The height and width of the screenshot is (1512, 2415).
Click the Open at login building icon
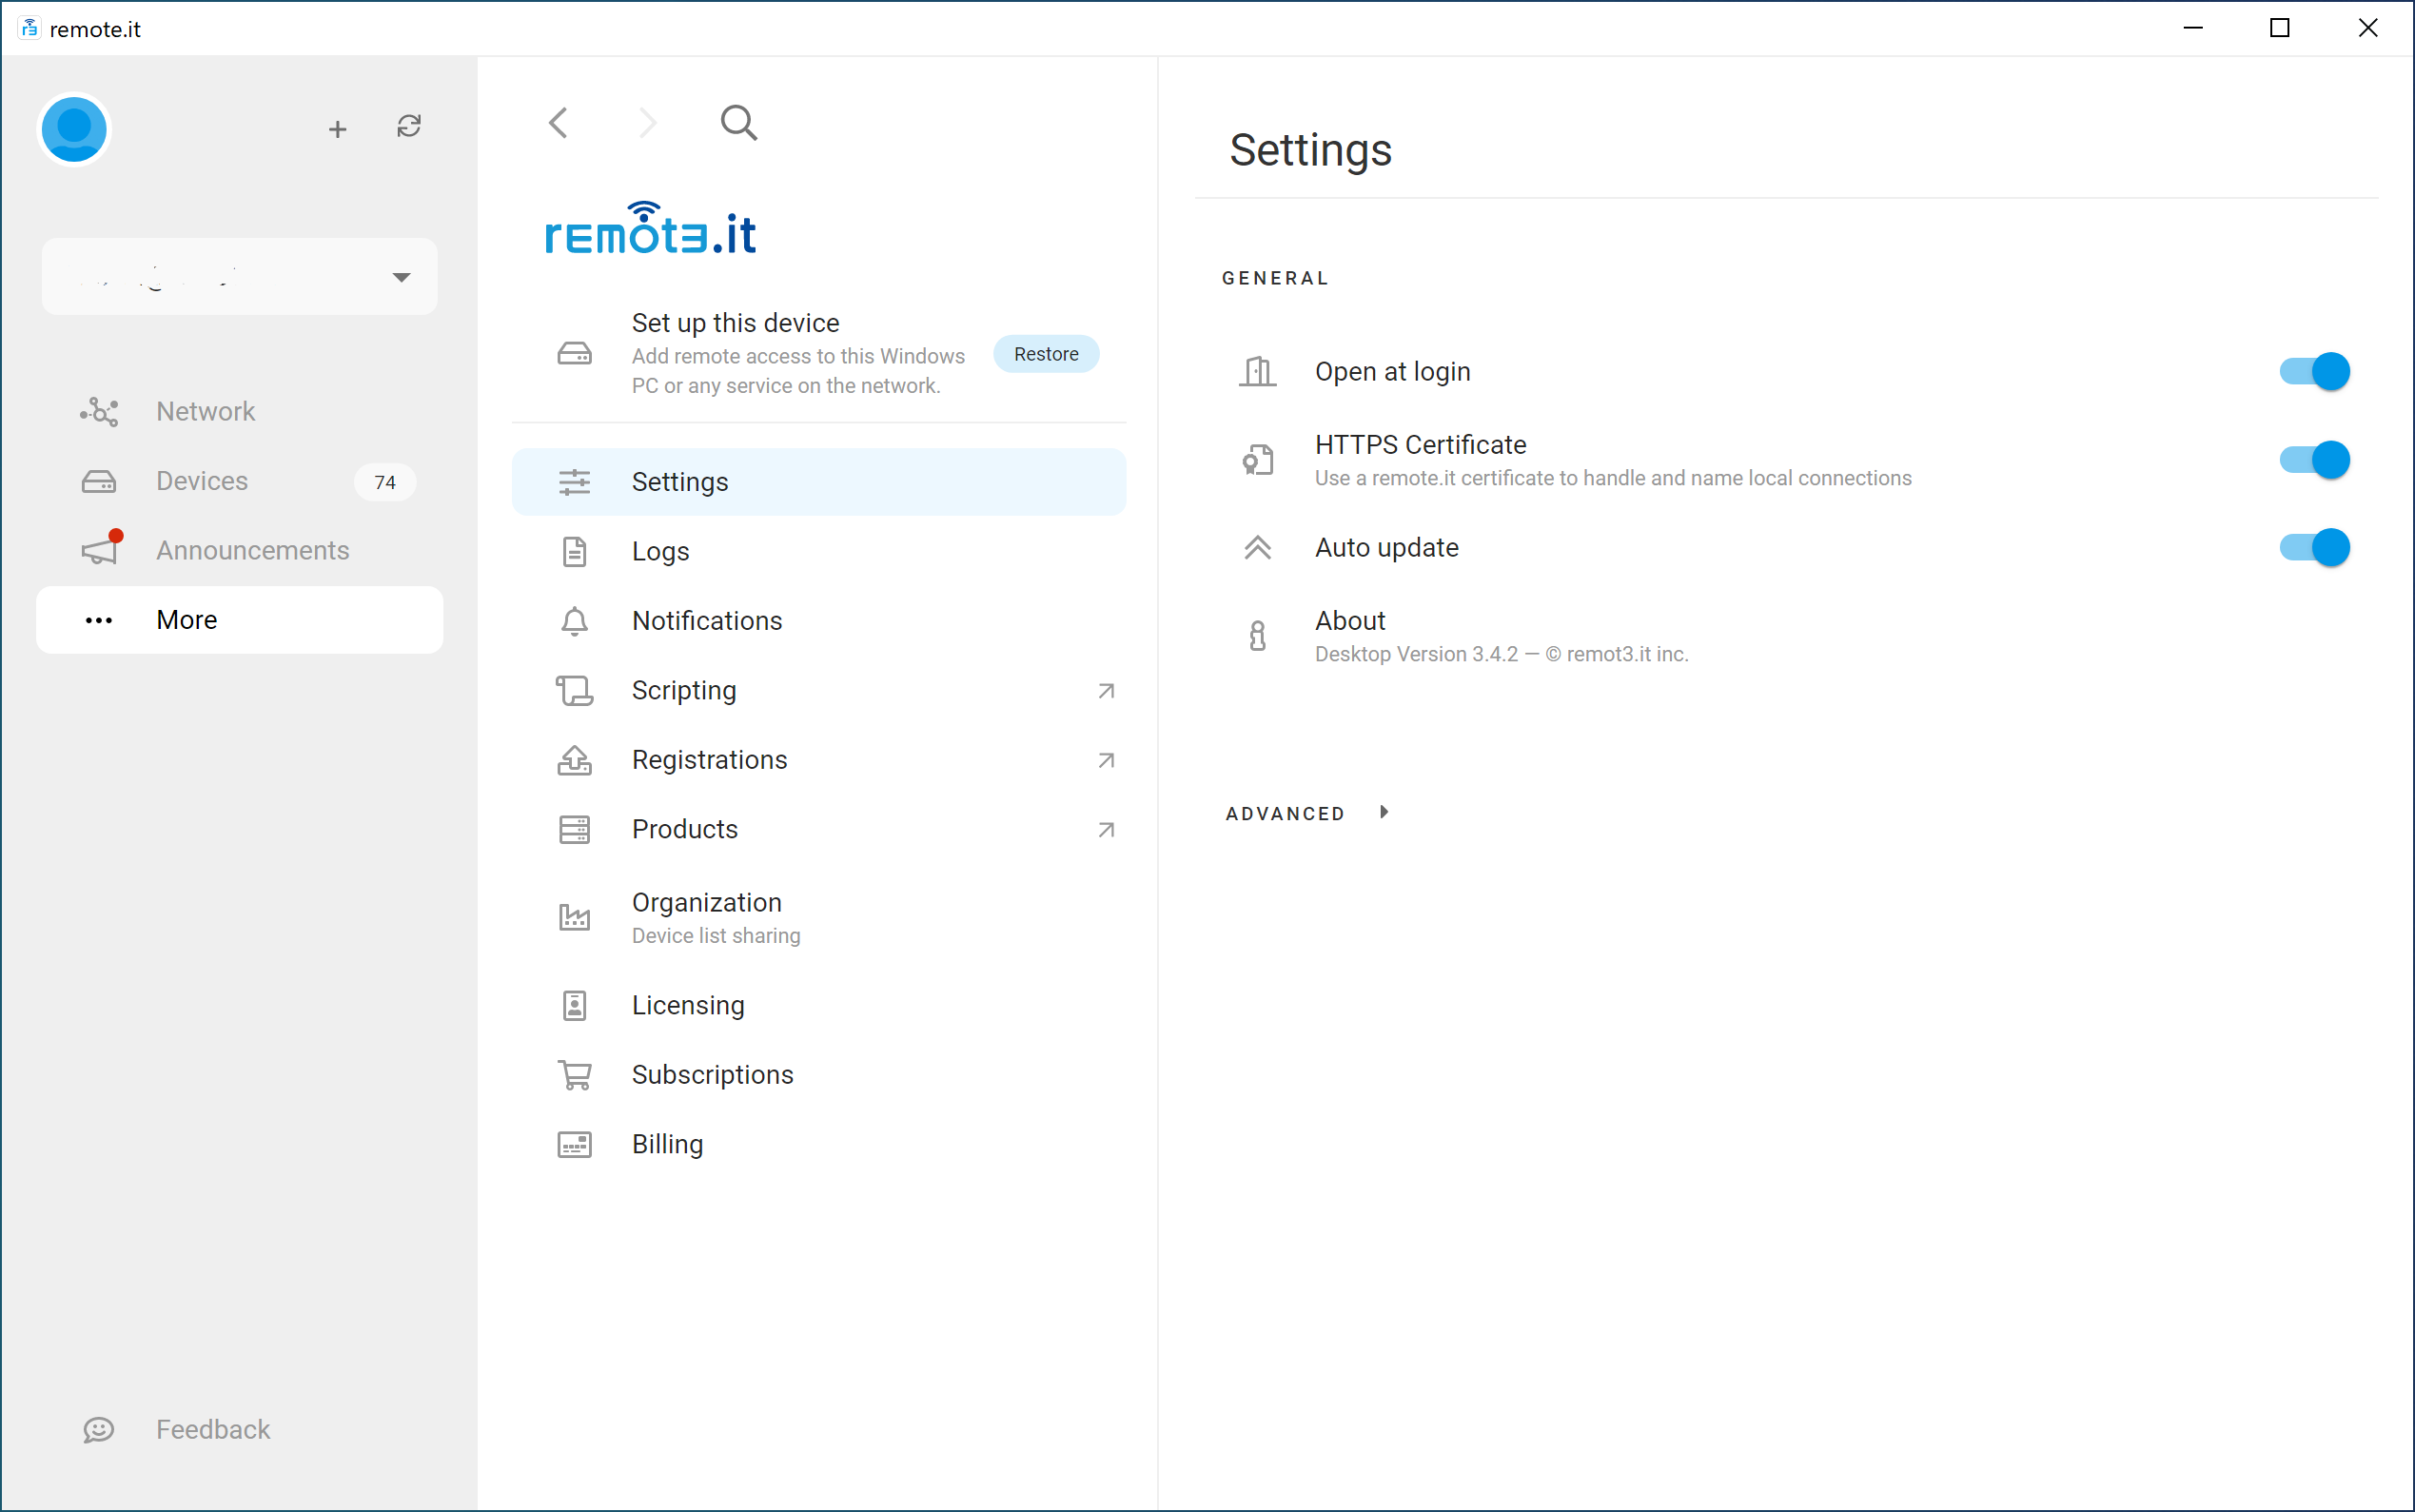click(1257, 371)
